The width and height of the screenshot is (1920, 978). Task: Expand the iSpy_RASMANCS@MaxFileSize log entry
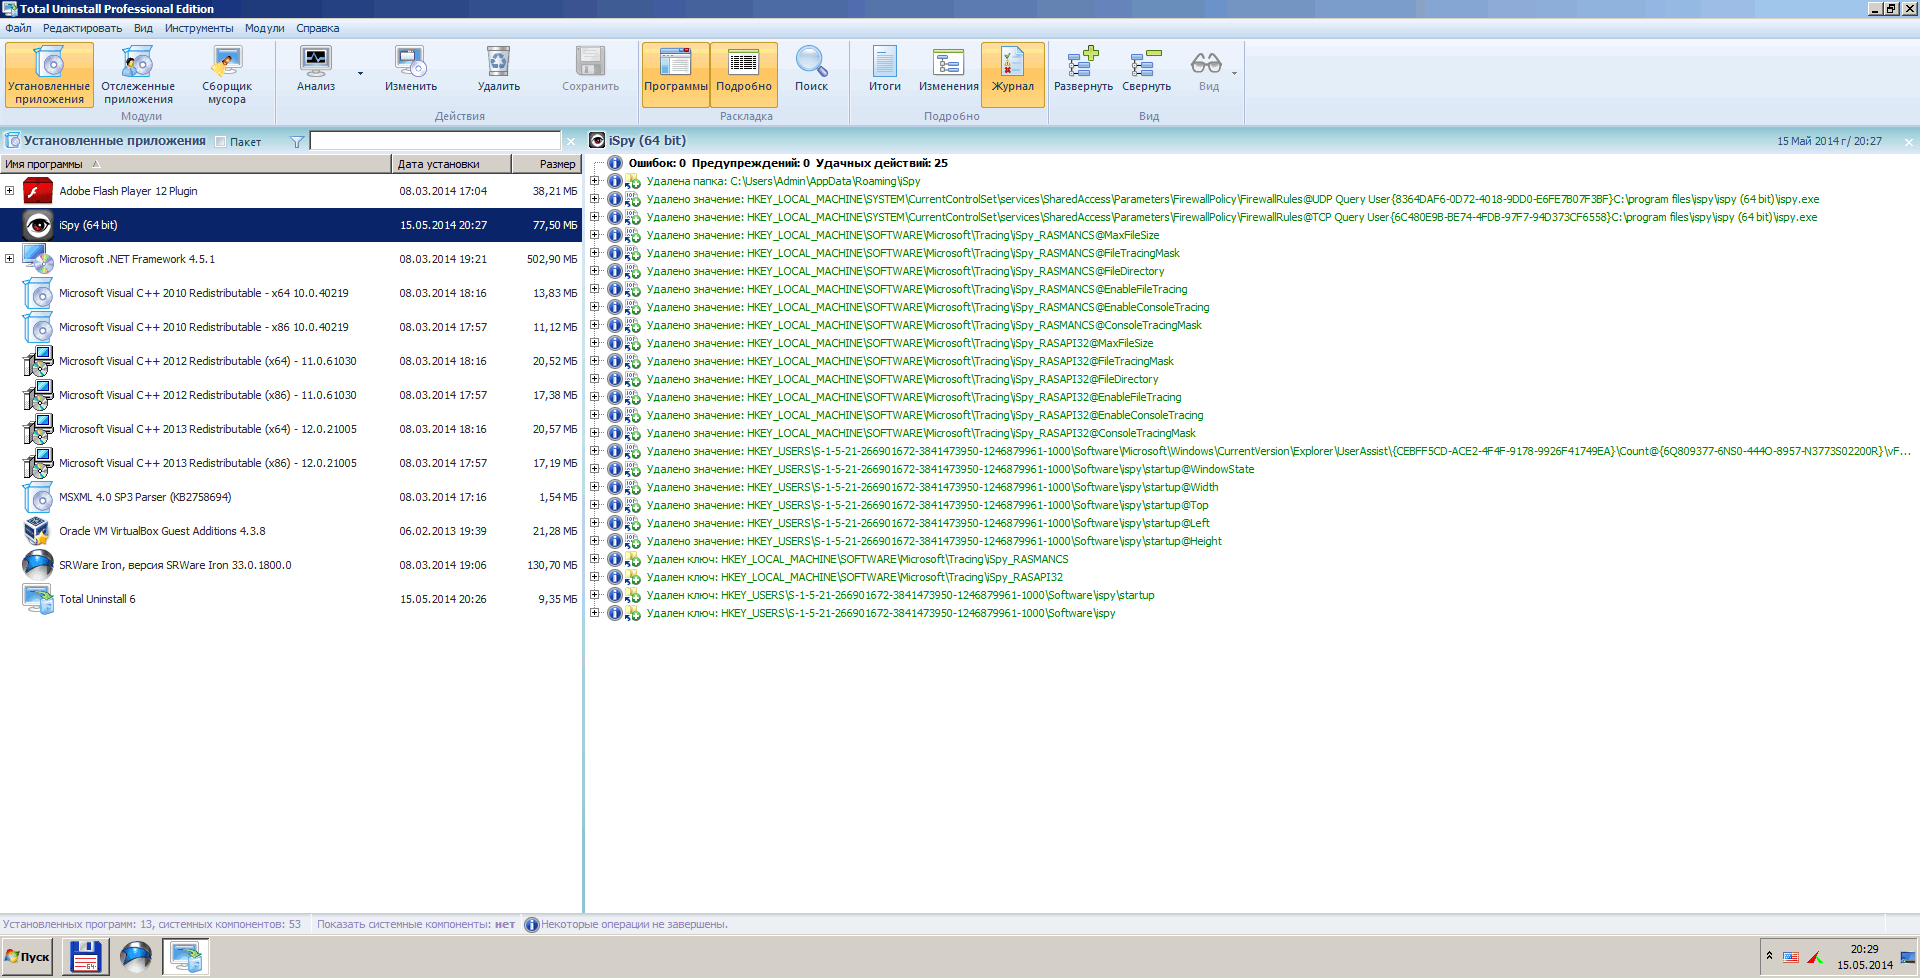click(x=594, y=235)
